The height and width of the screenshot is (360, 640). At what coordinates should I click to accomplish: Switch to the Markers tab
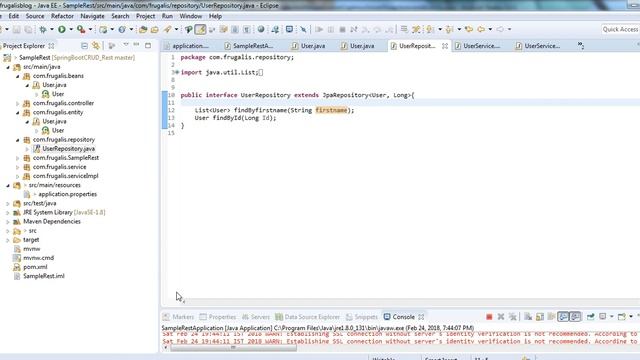click(x=178, y=317)
